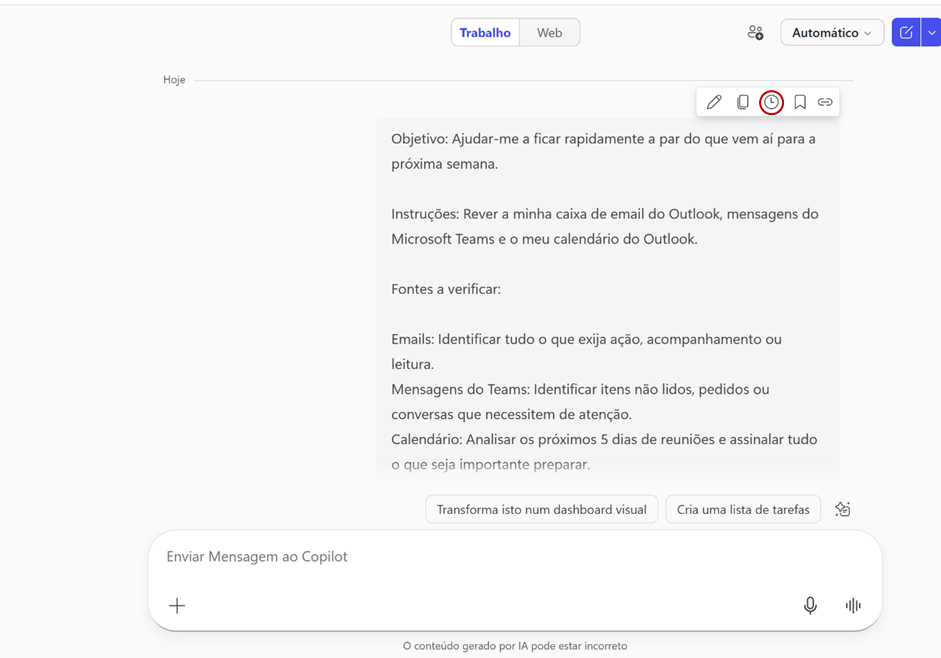The width and height of the screenshot is (941, 658).
Task: Open the Automático model dropdown
Action: [831, 33]
